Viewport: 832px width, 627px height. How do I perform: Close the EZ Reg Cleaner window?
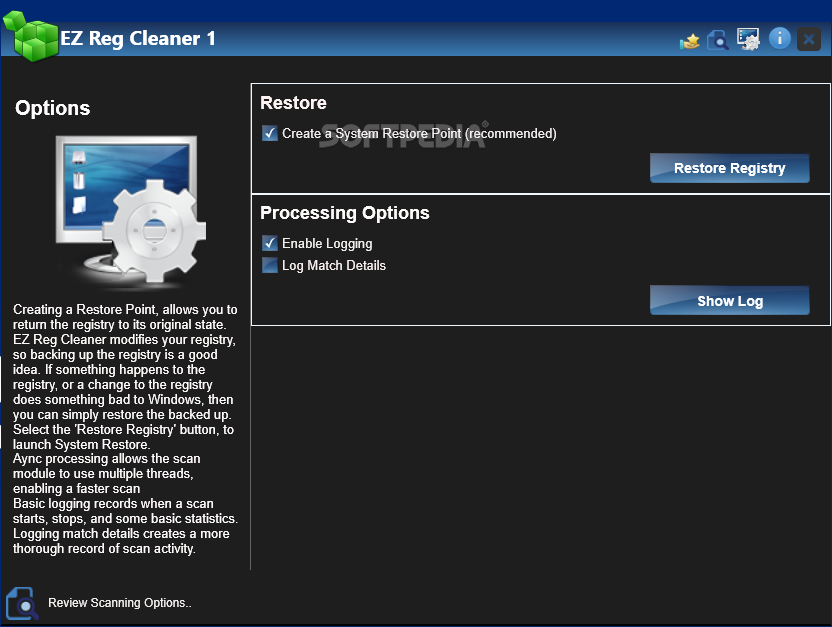(809, 40)
